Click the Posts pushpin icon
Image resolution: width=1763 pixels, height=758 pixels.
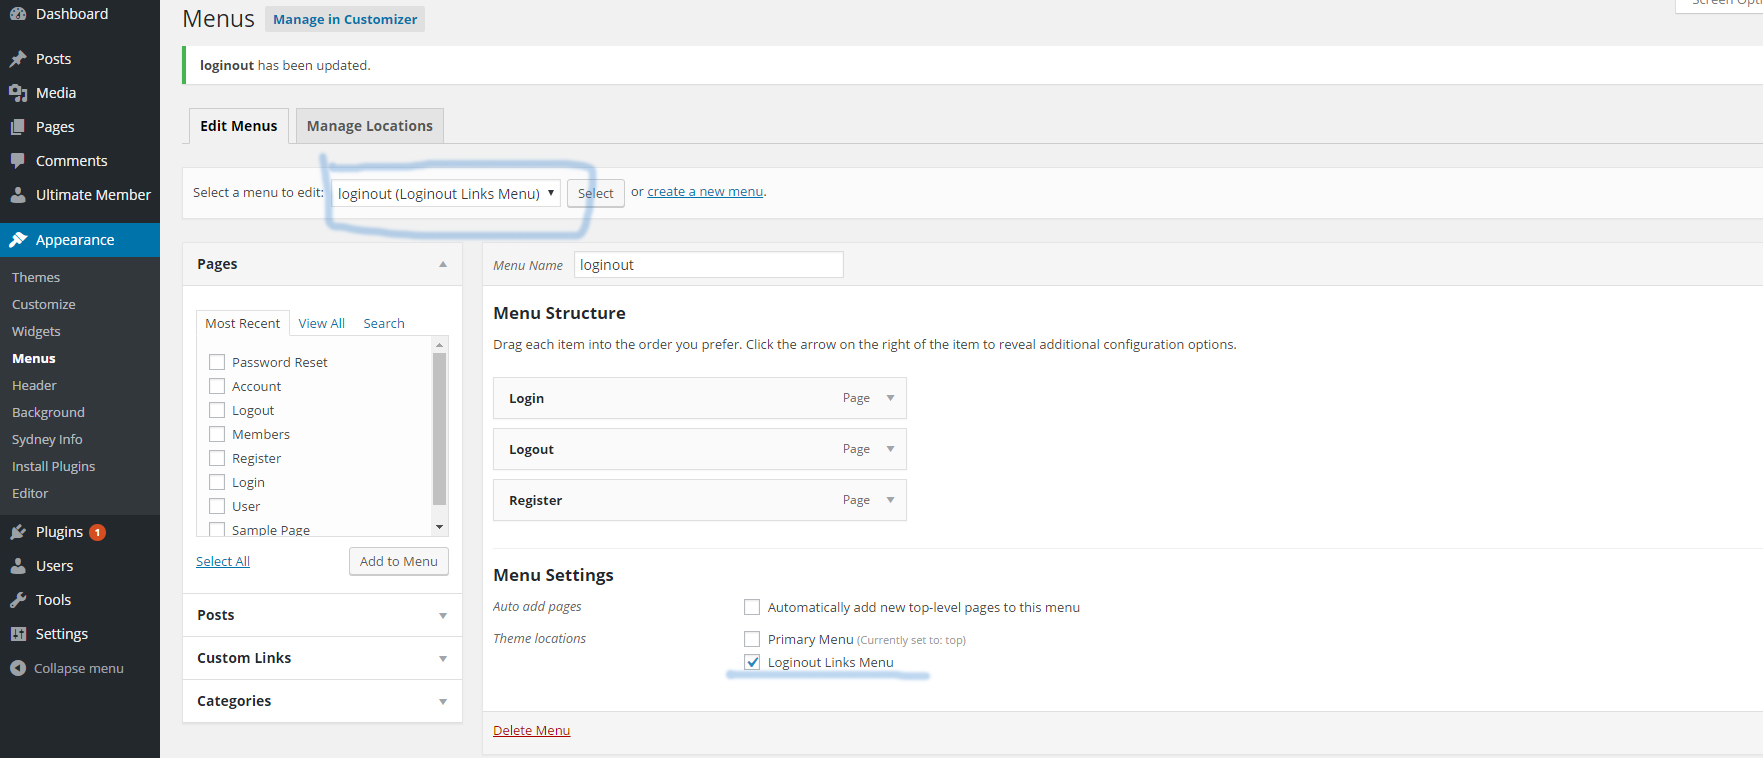click(x=18, y=59)
